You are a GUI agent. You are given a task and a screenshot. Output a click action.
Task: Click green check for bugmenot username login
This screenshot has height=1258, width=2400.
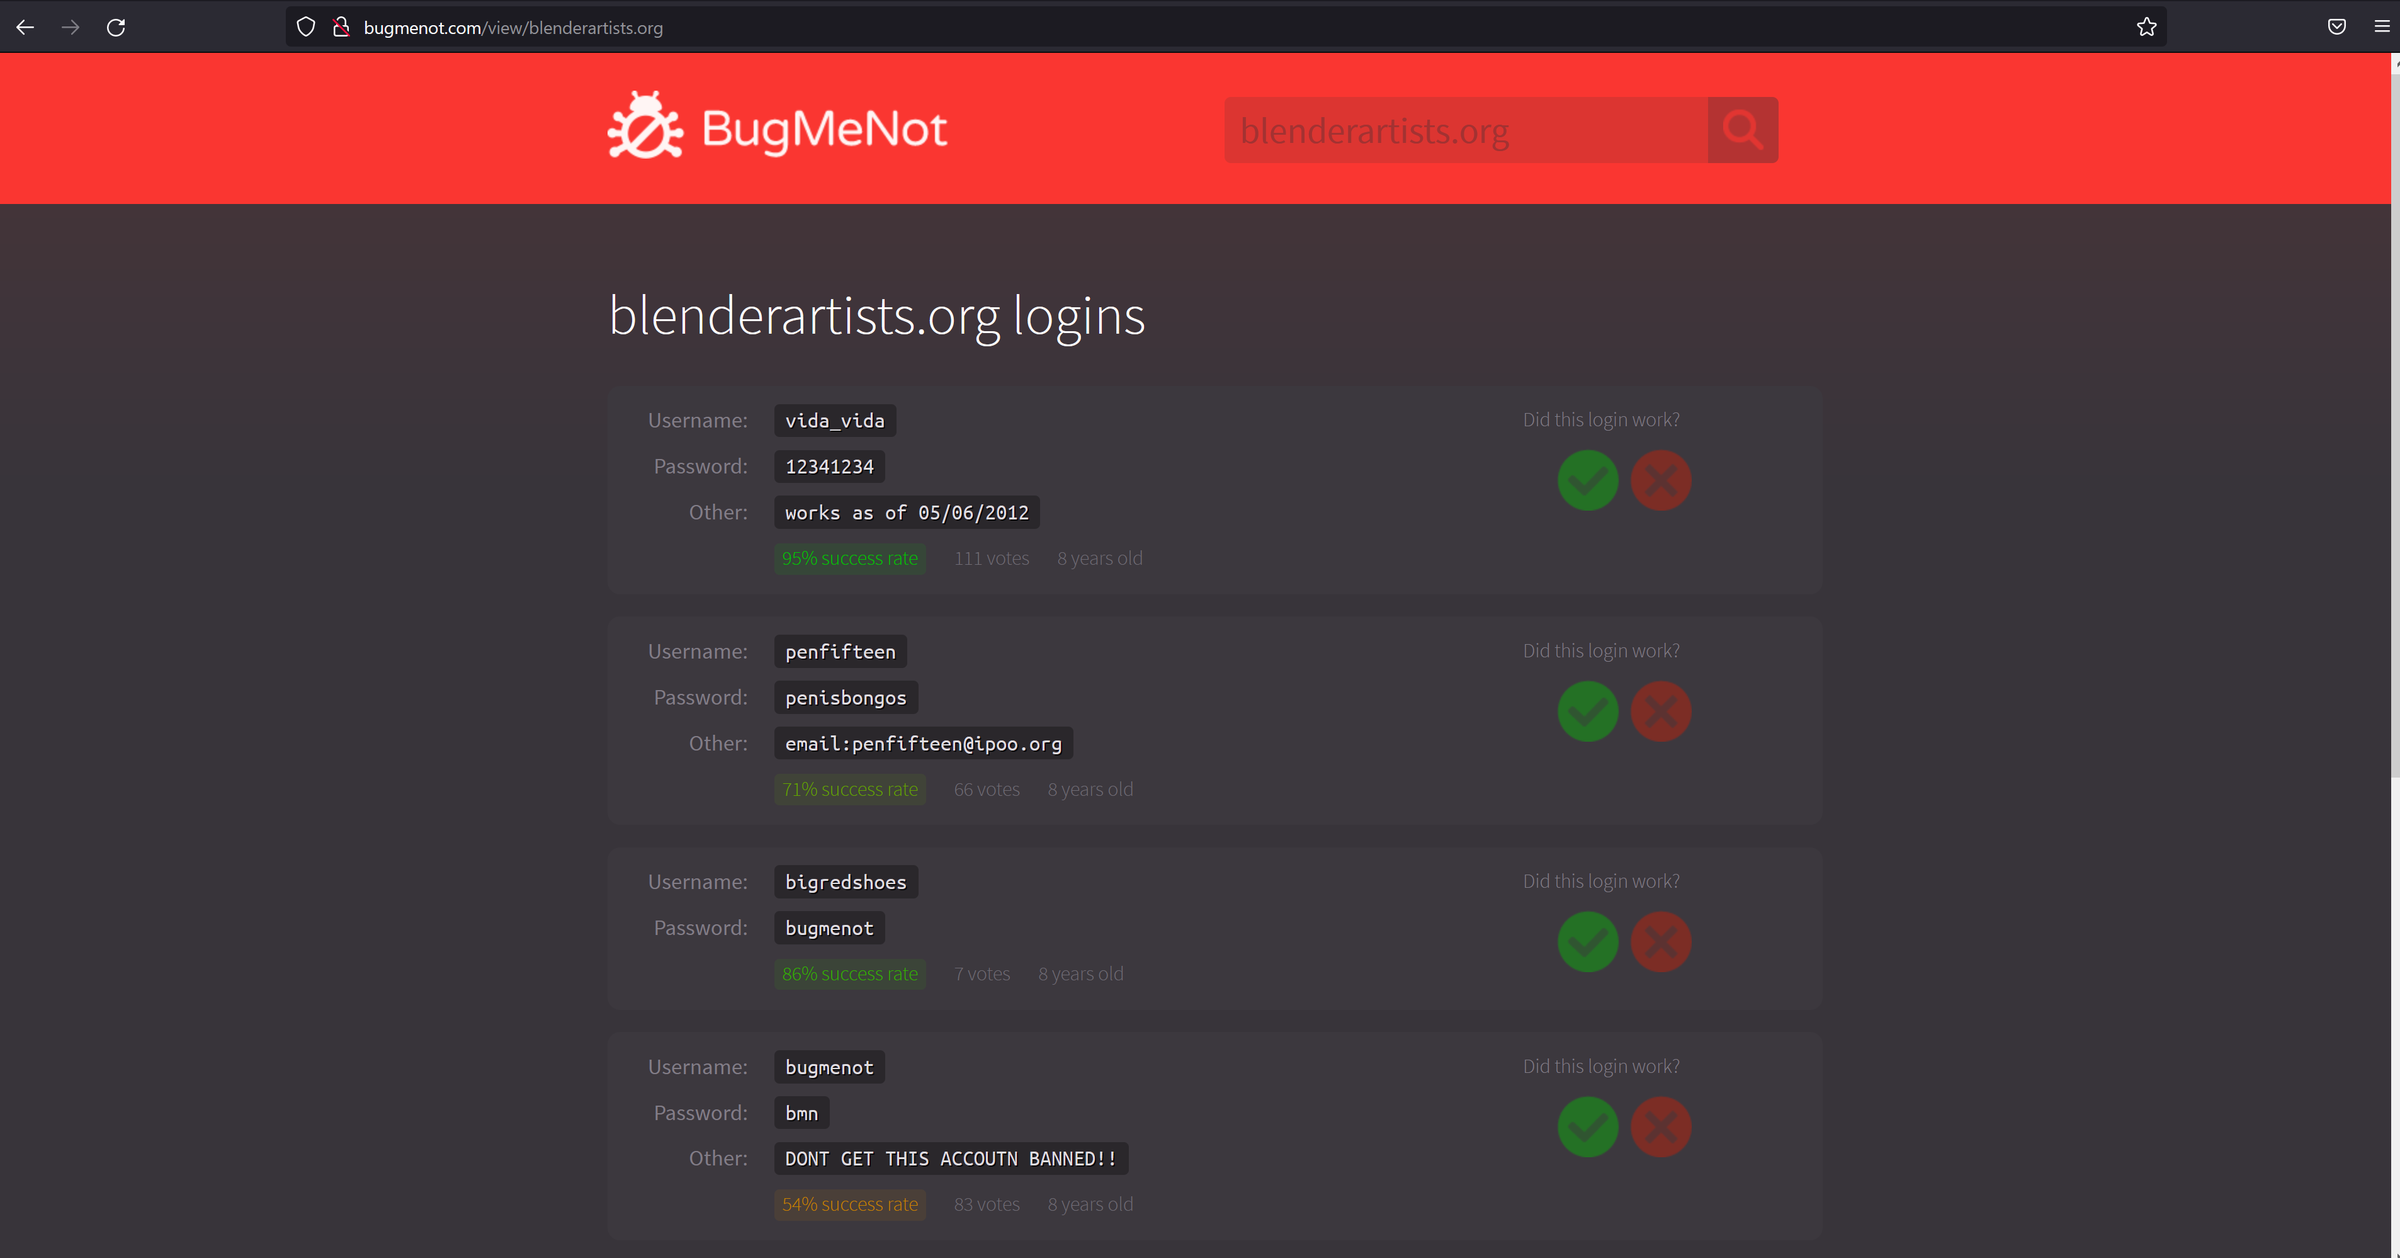tap(1588, 1127)
